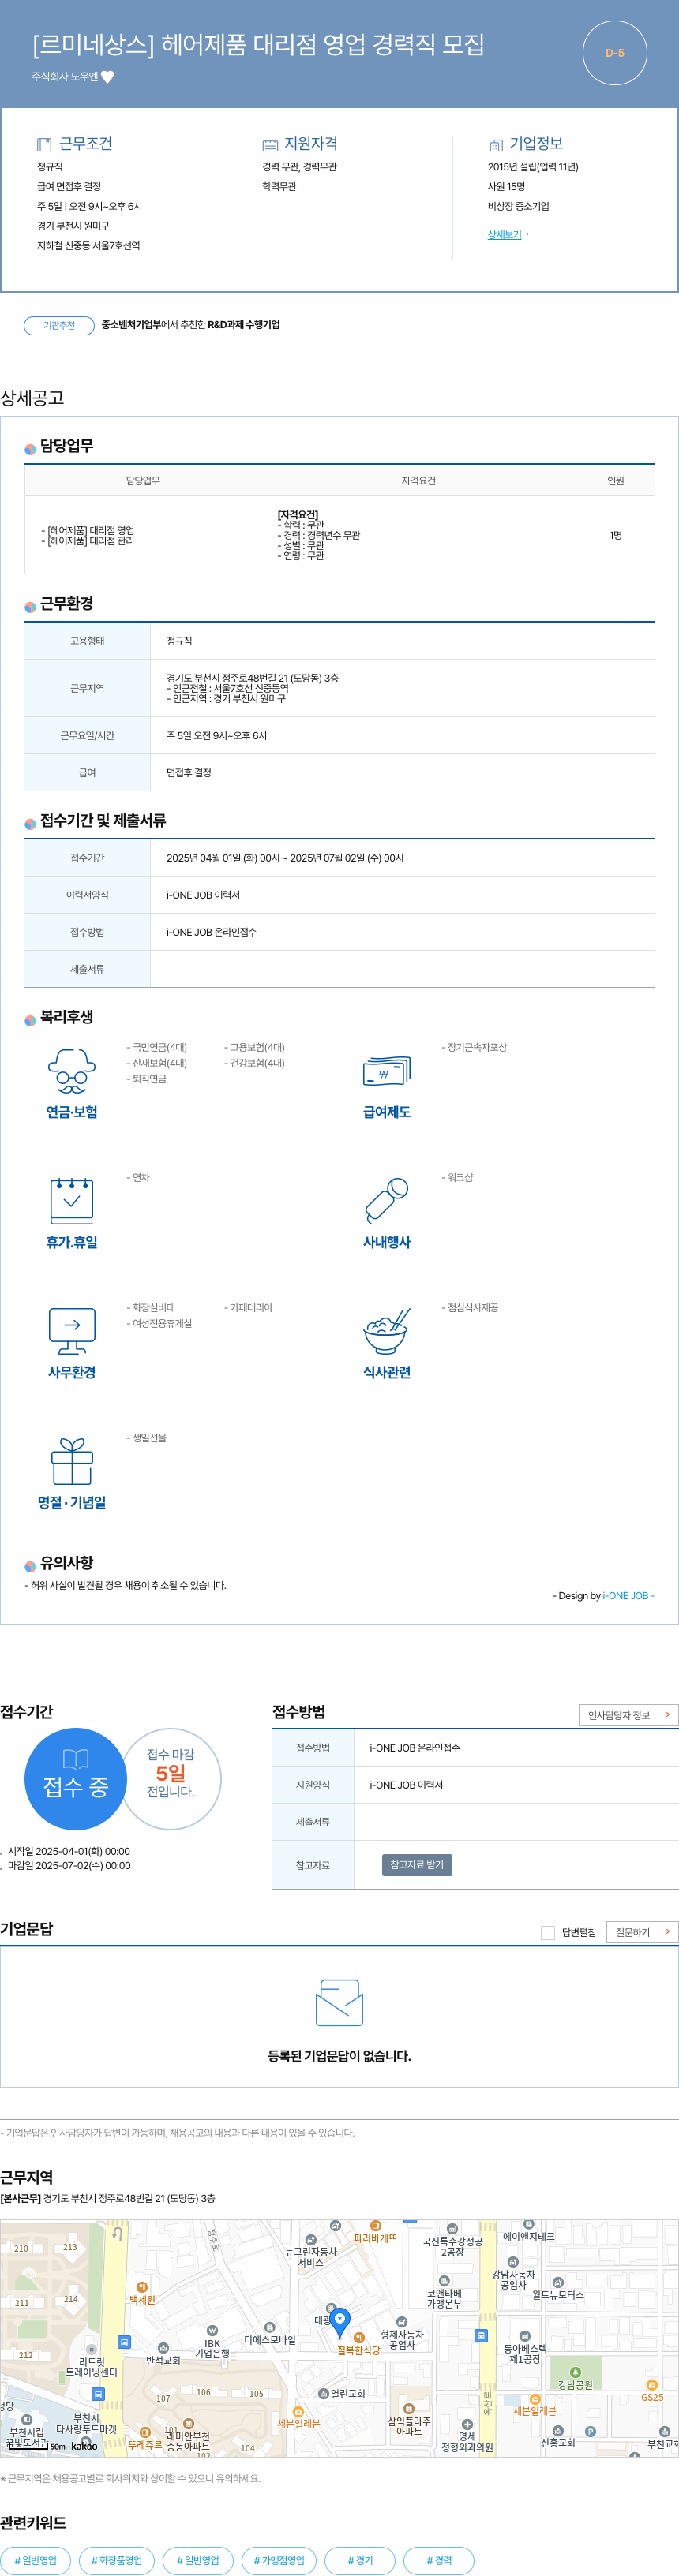
Task: Click the envelope icon in 기업문답 section
Action: pos(339,2003)
